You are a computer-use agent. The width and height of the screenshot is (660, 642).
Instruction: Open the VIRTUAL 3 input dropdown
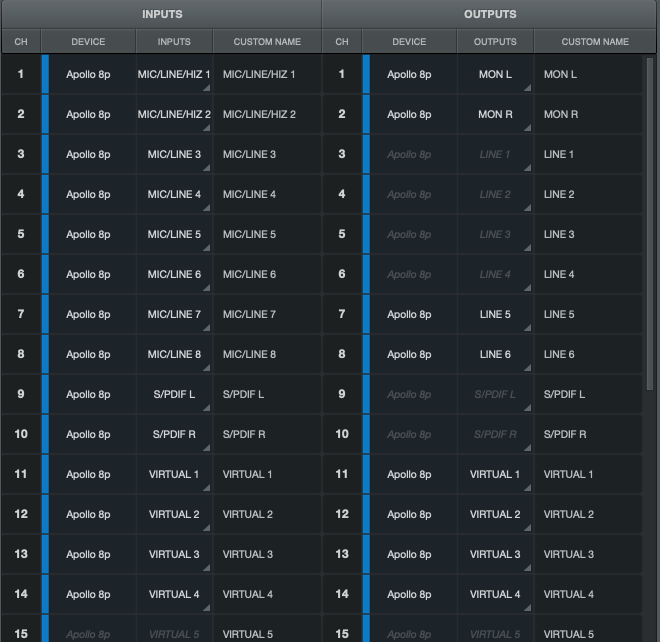[x=174, y=554]
